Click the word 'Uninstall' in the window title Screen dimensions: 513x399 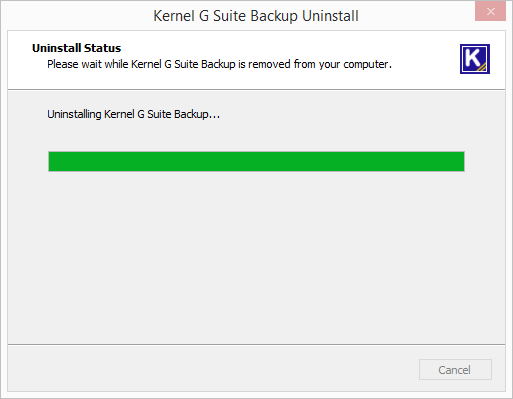tap(330, 16)
